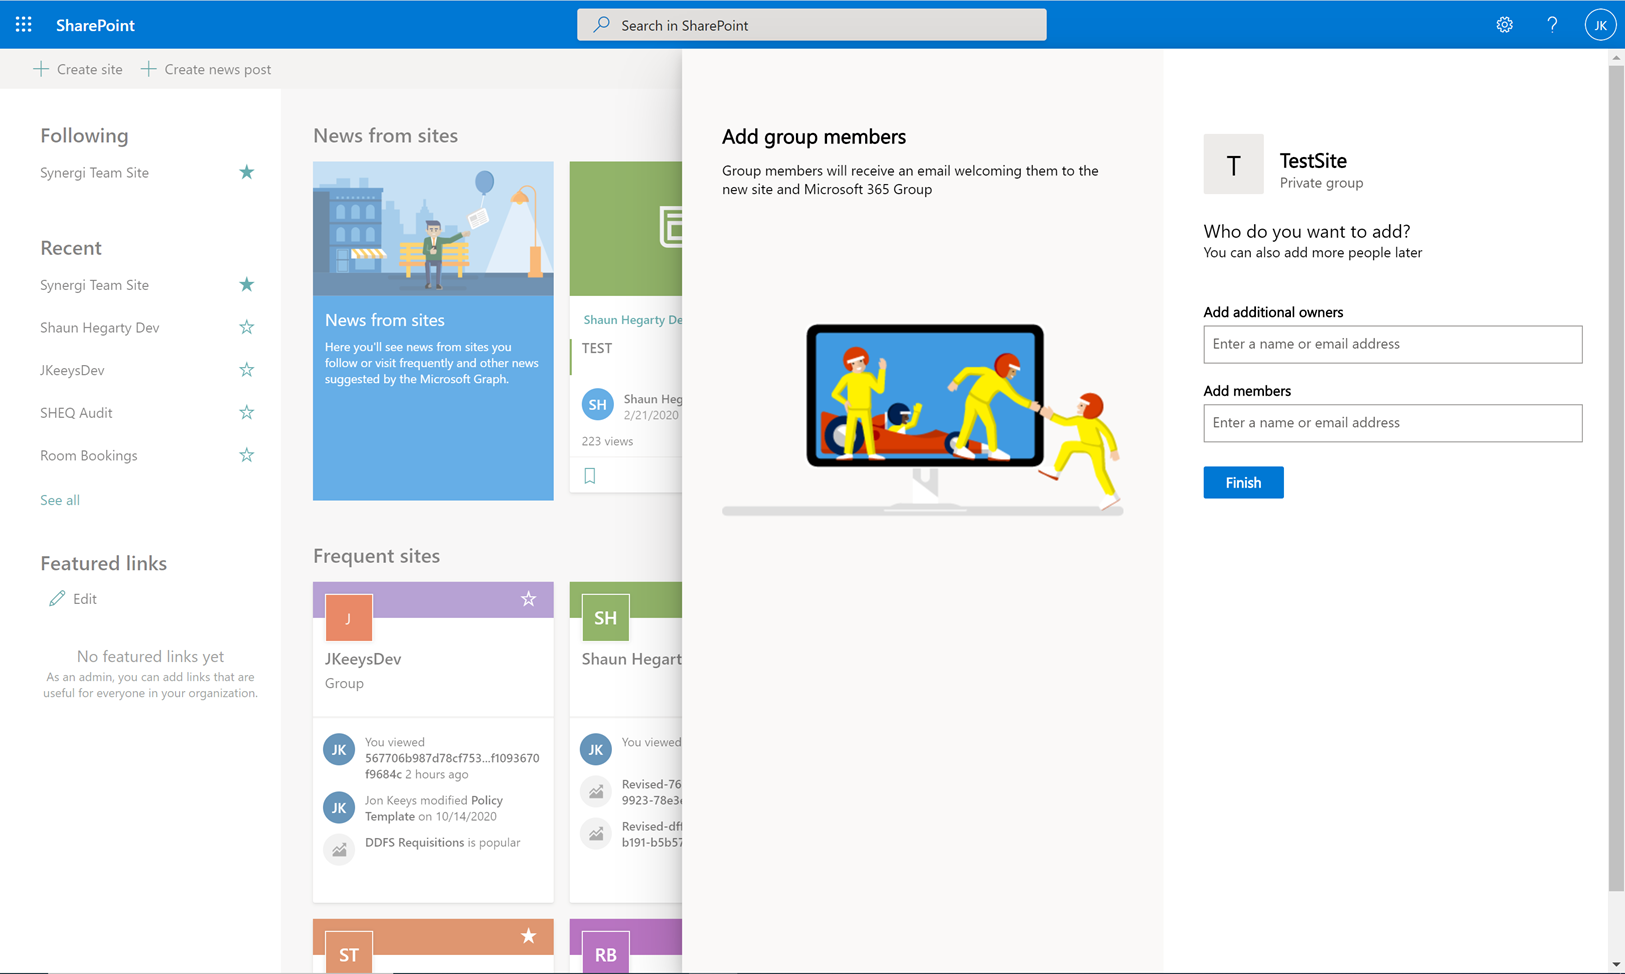
Task: Click the JK account avatar
Action: pos(1600,24)
